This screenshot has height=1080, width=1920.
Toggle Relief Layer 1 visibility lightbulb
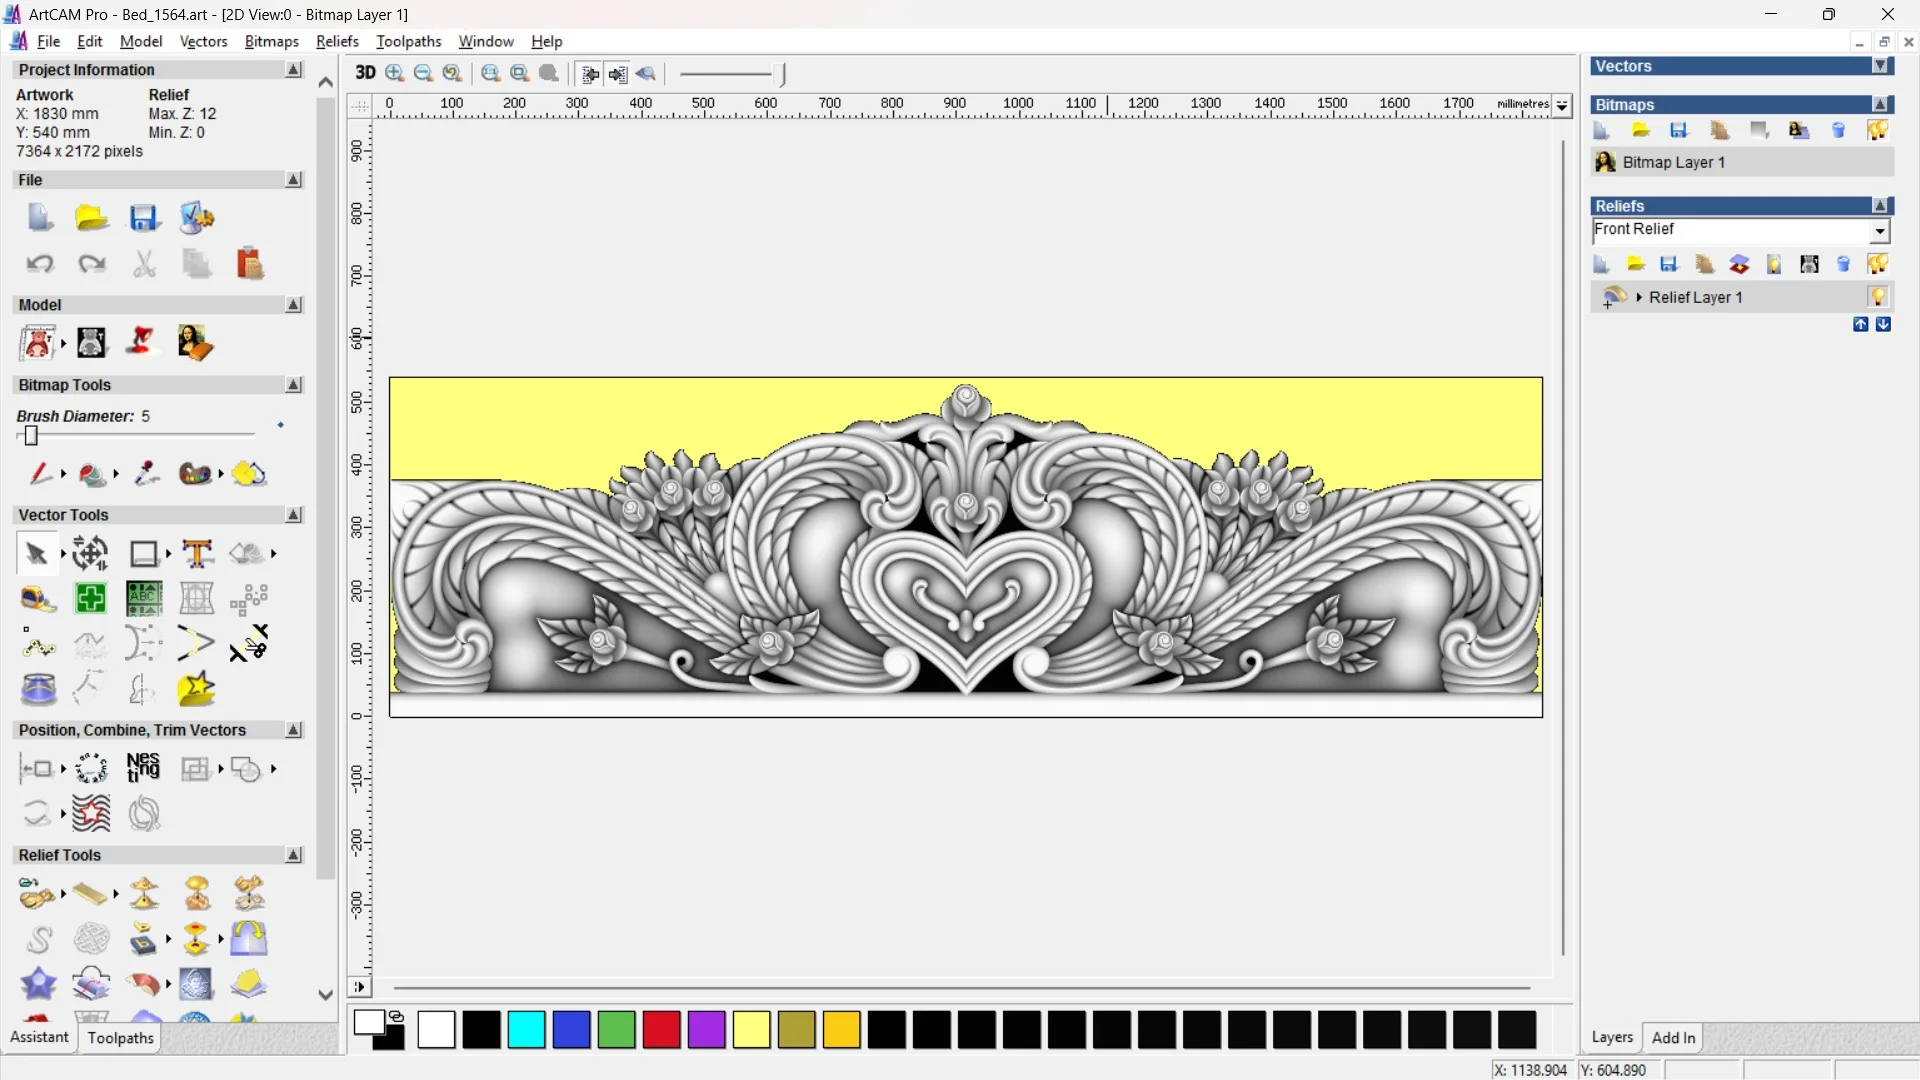click(x=1877, y=297)
